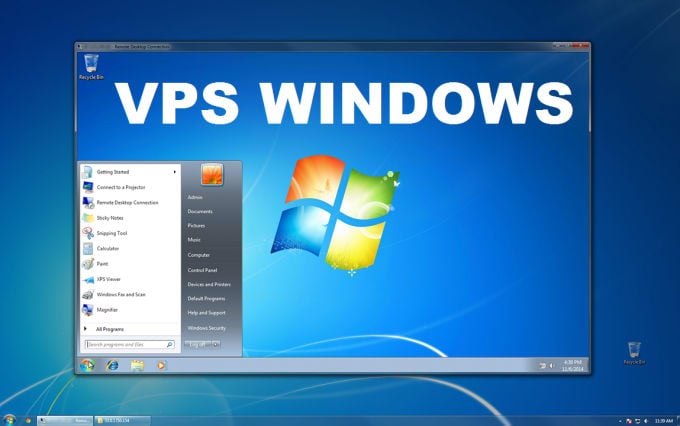Click the volume icon in host tray
The image size is (680, 426).
646,421
